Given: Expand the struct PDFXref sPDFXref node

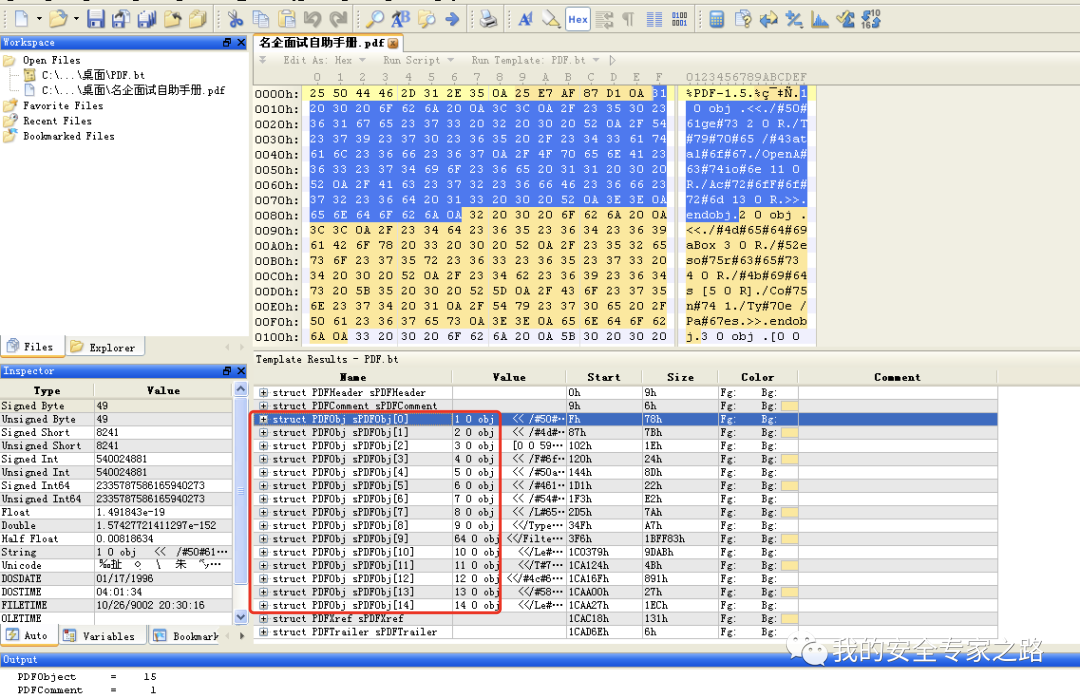Looking at the screenshot, I should pos(262,618).
